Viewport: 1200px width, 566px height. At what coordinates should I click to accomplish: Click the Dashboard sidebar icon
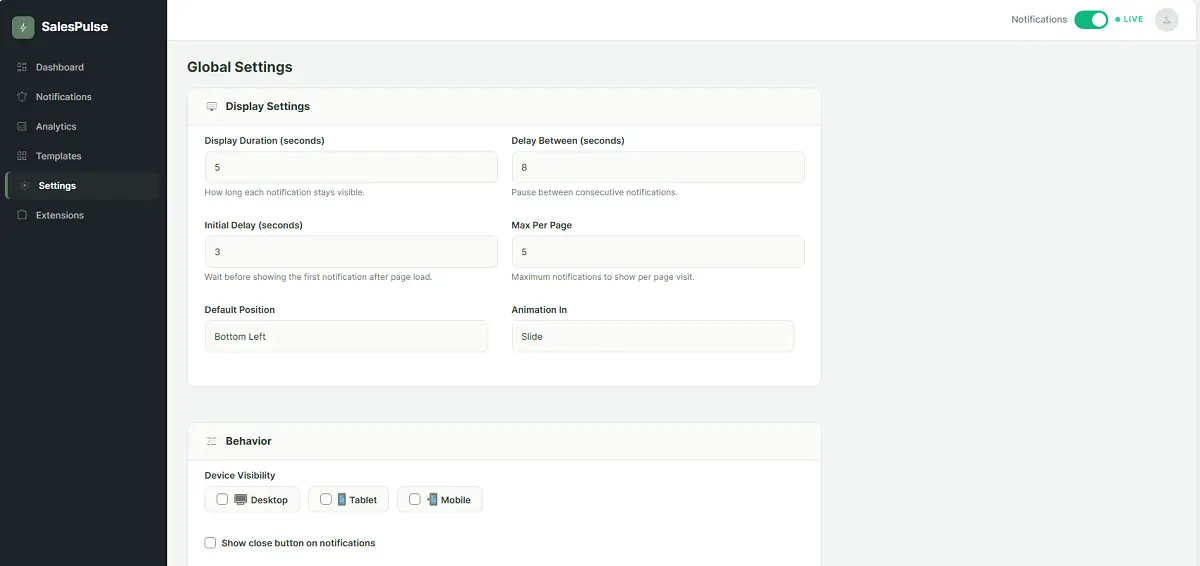pyautogui.click(x=22, y=67)
